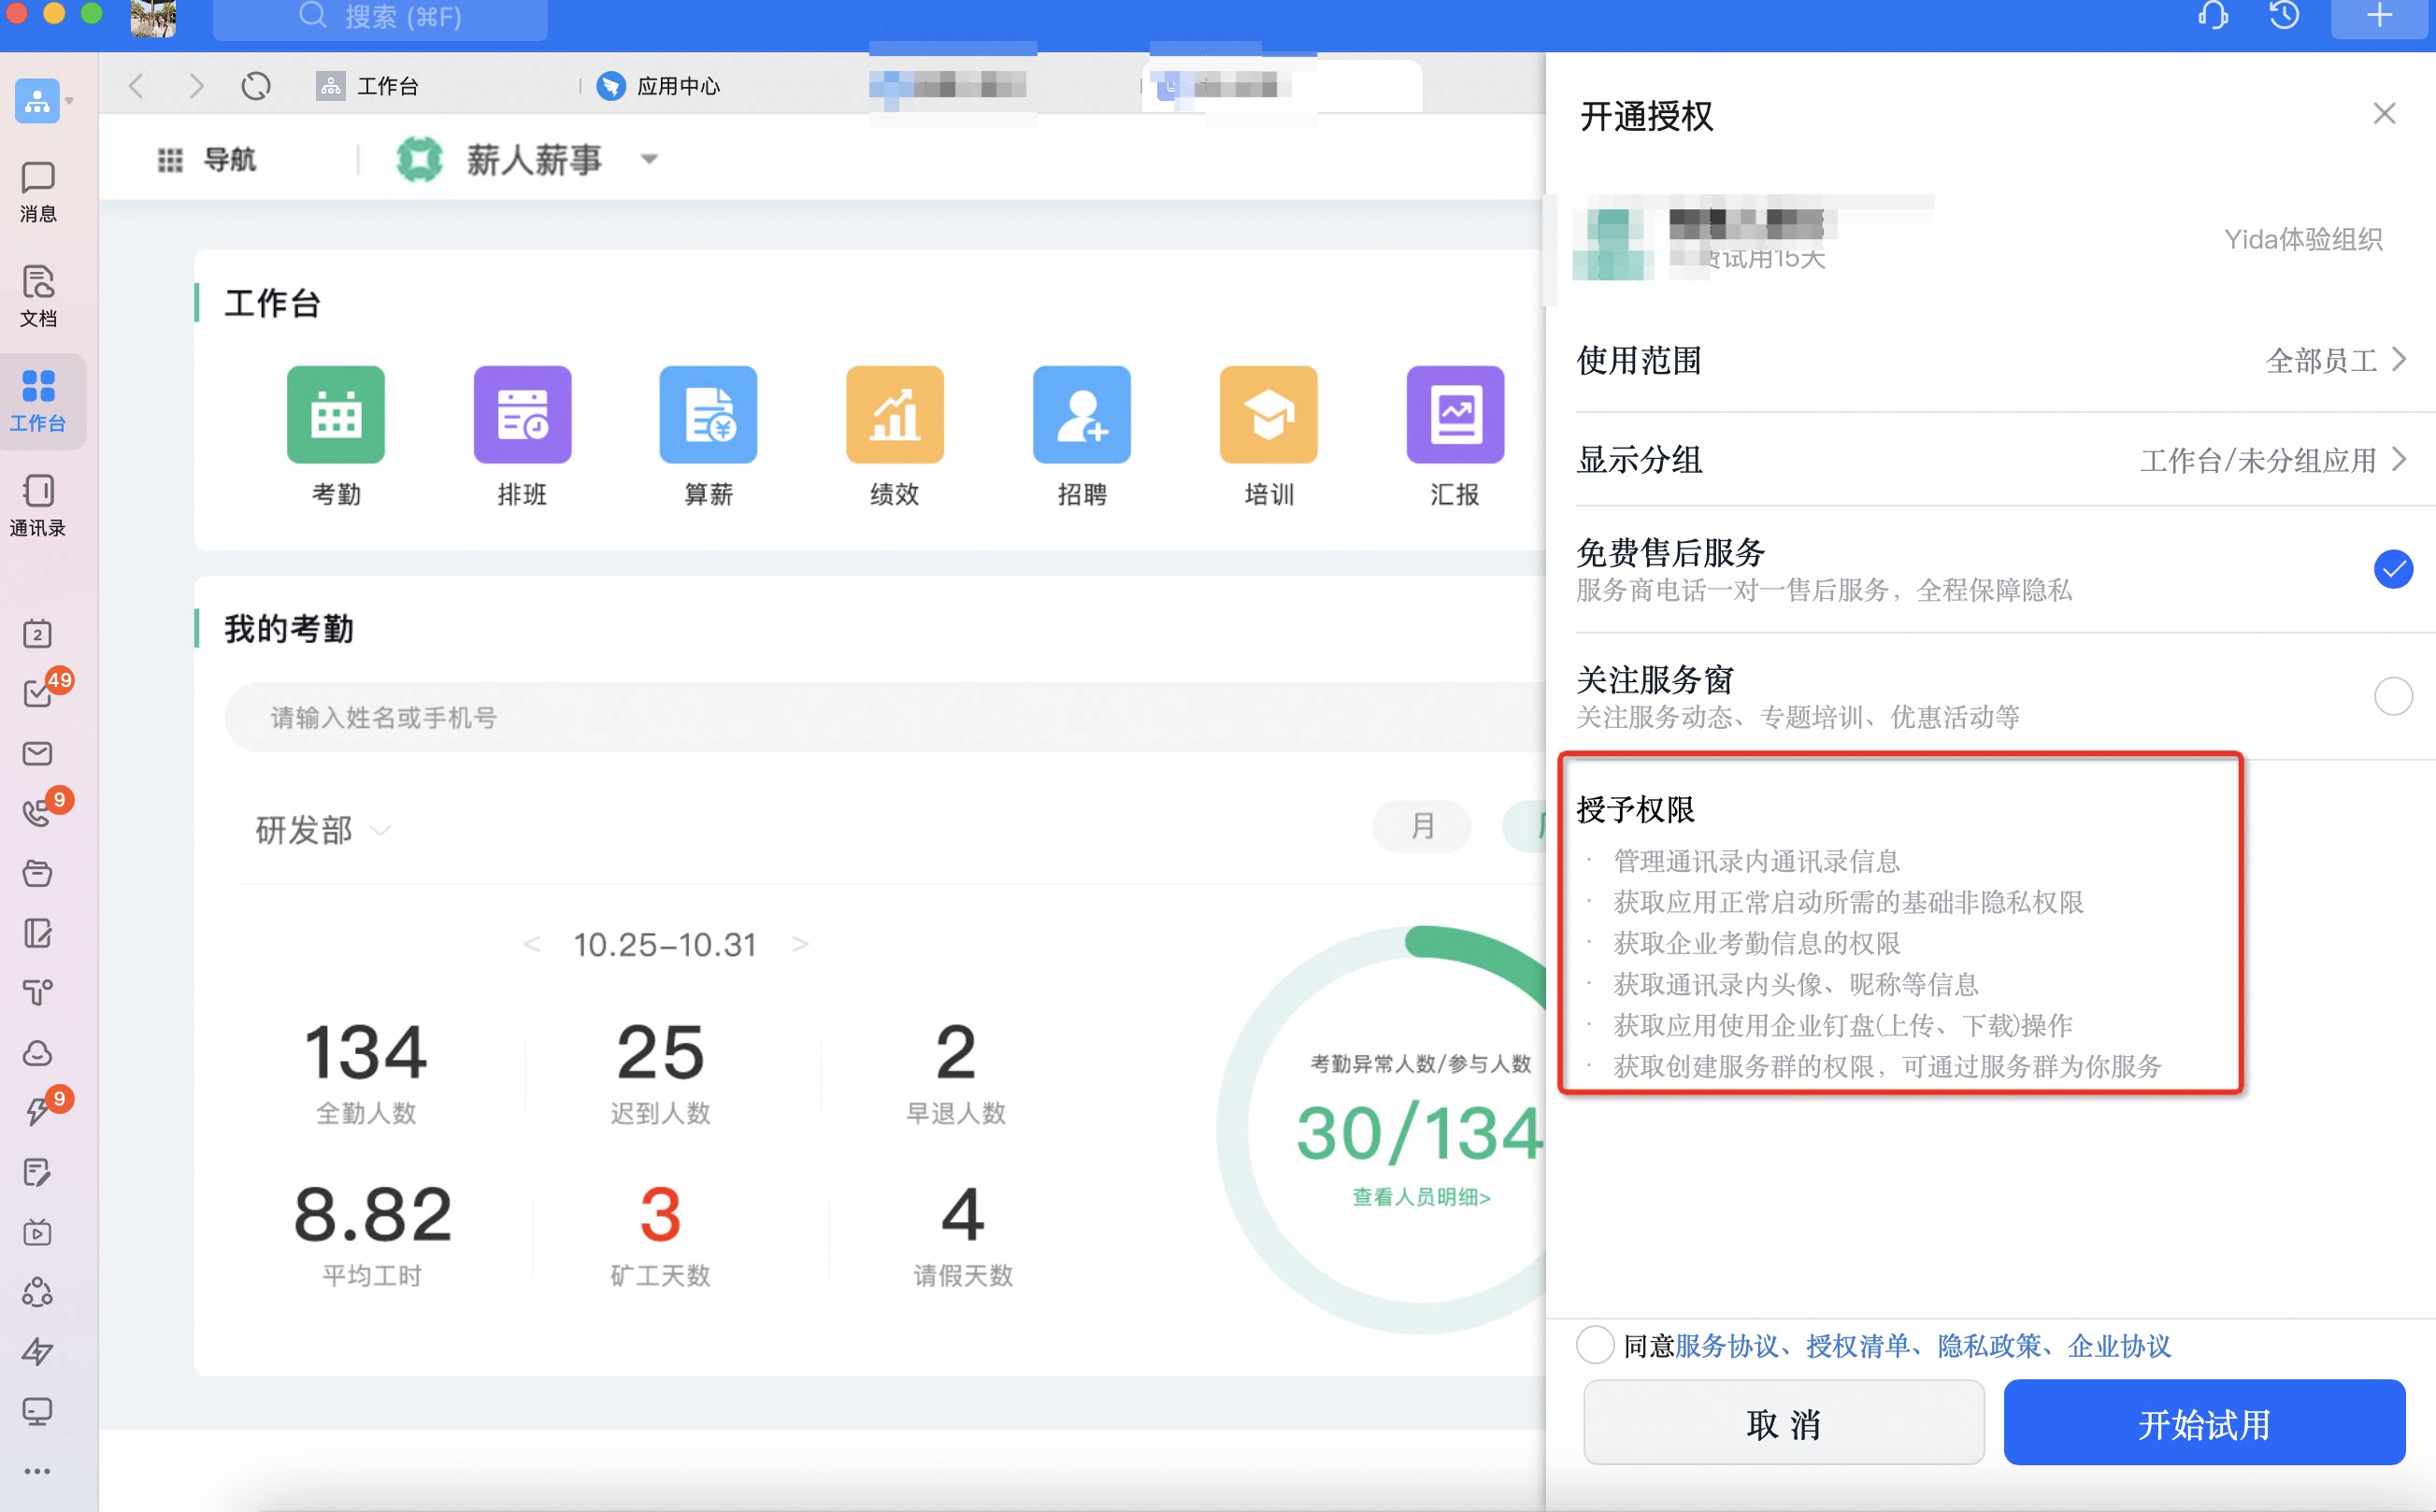Open the 培训 training app icon
Viewport: 2436px width, 1512px height.
pyautogui.click(x=1268, y=414)
